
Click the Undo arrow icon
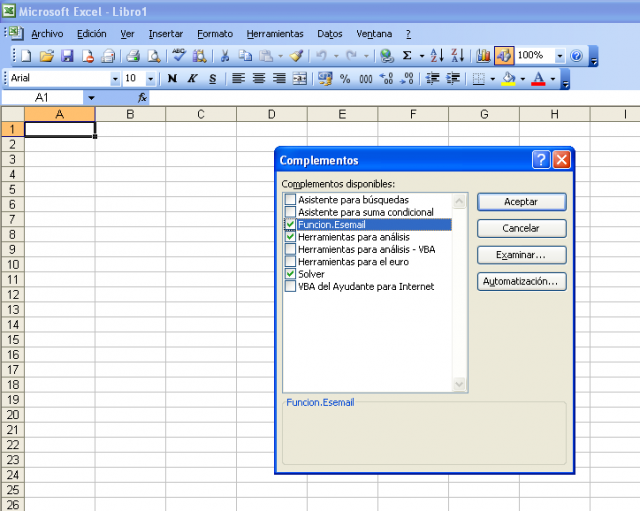point(321,56)
